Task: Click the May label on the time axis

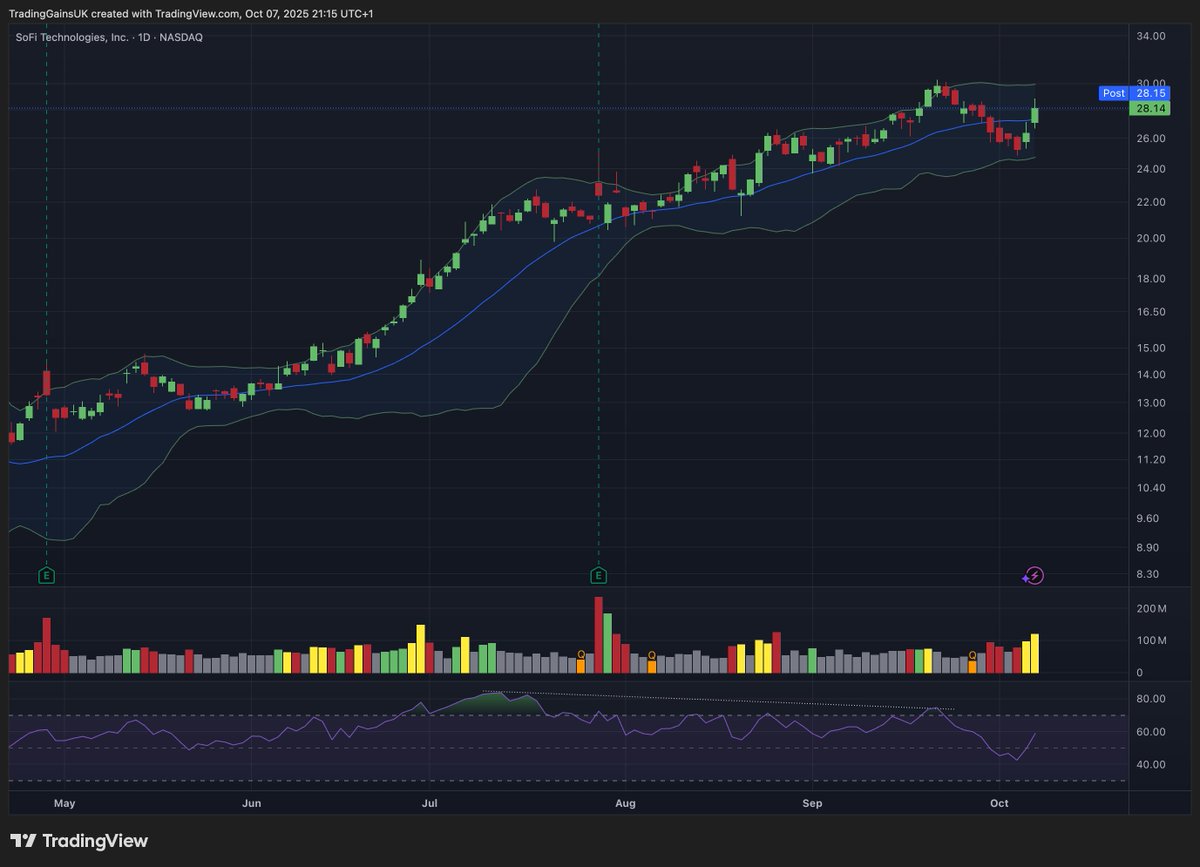Action: tap(65, 803)
